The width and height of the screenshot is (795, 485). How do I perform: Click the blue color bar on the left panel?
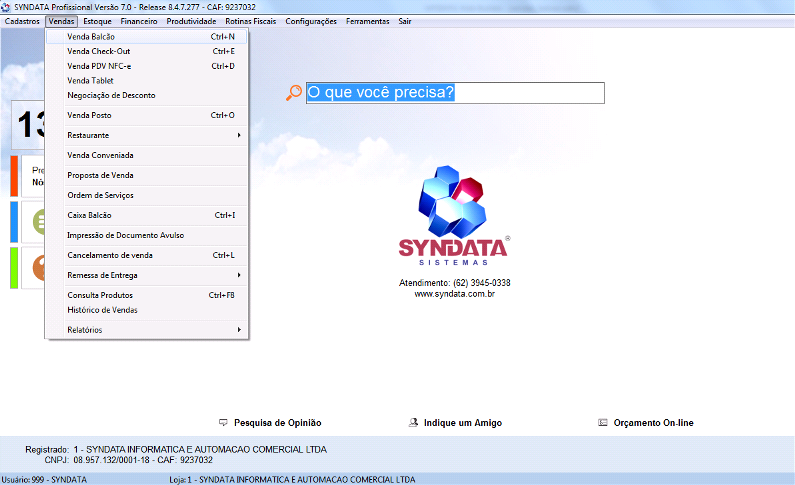(x=14, y=222)
